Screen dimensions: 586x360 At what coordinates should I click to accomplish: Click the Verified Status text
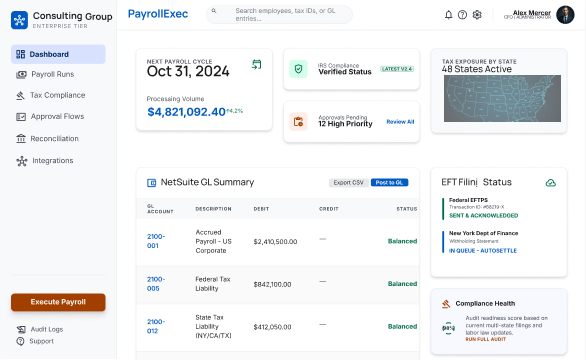click(345, 72)
